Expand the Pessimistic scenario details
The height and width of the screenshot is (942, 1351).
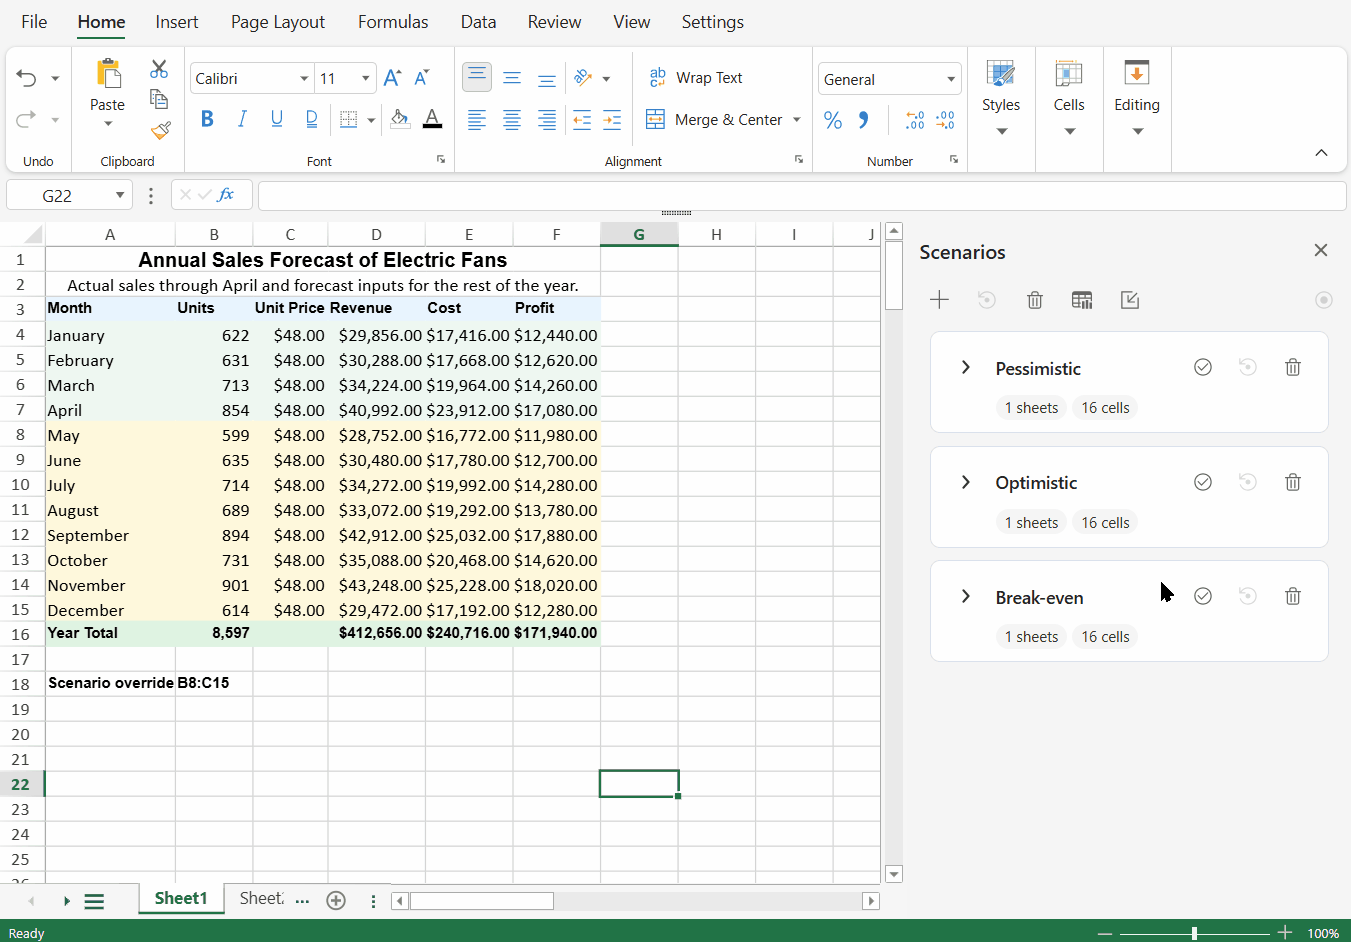[965, 367]
